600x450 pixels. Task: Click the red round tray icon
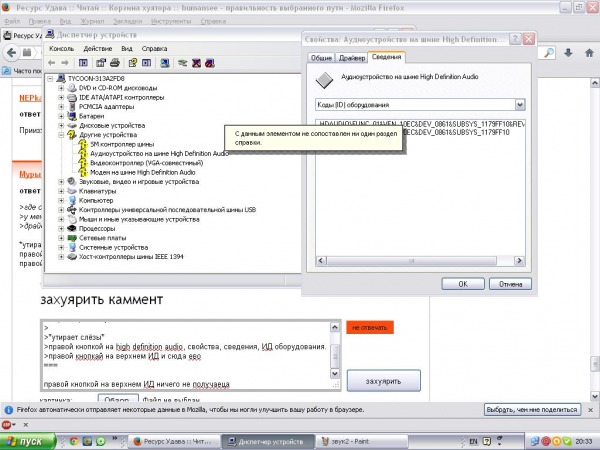click(x=546, y=442)
